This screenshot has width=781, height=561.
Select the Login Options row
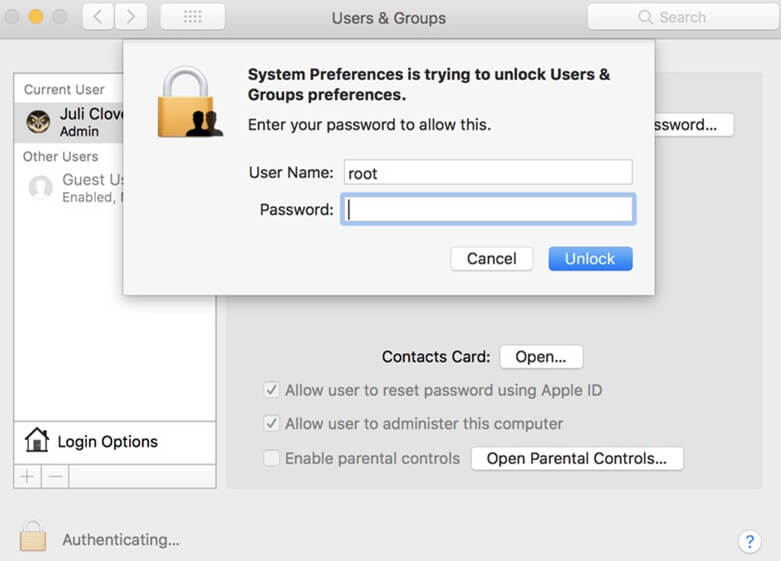(115, 442)
